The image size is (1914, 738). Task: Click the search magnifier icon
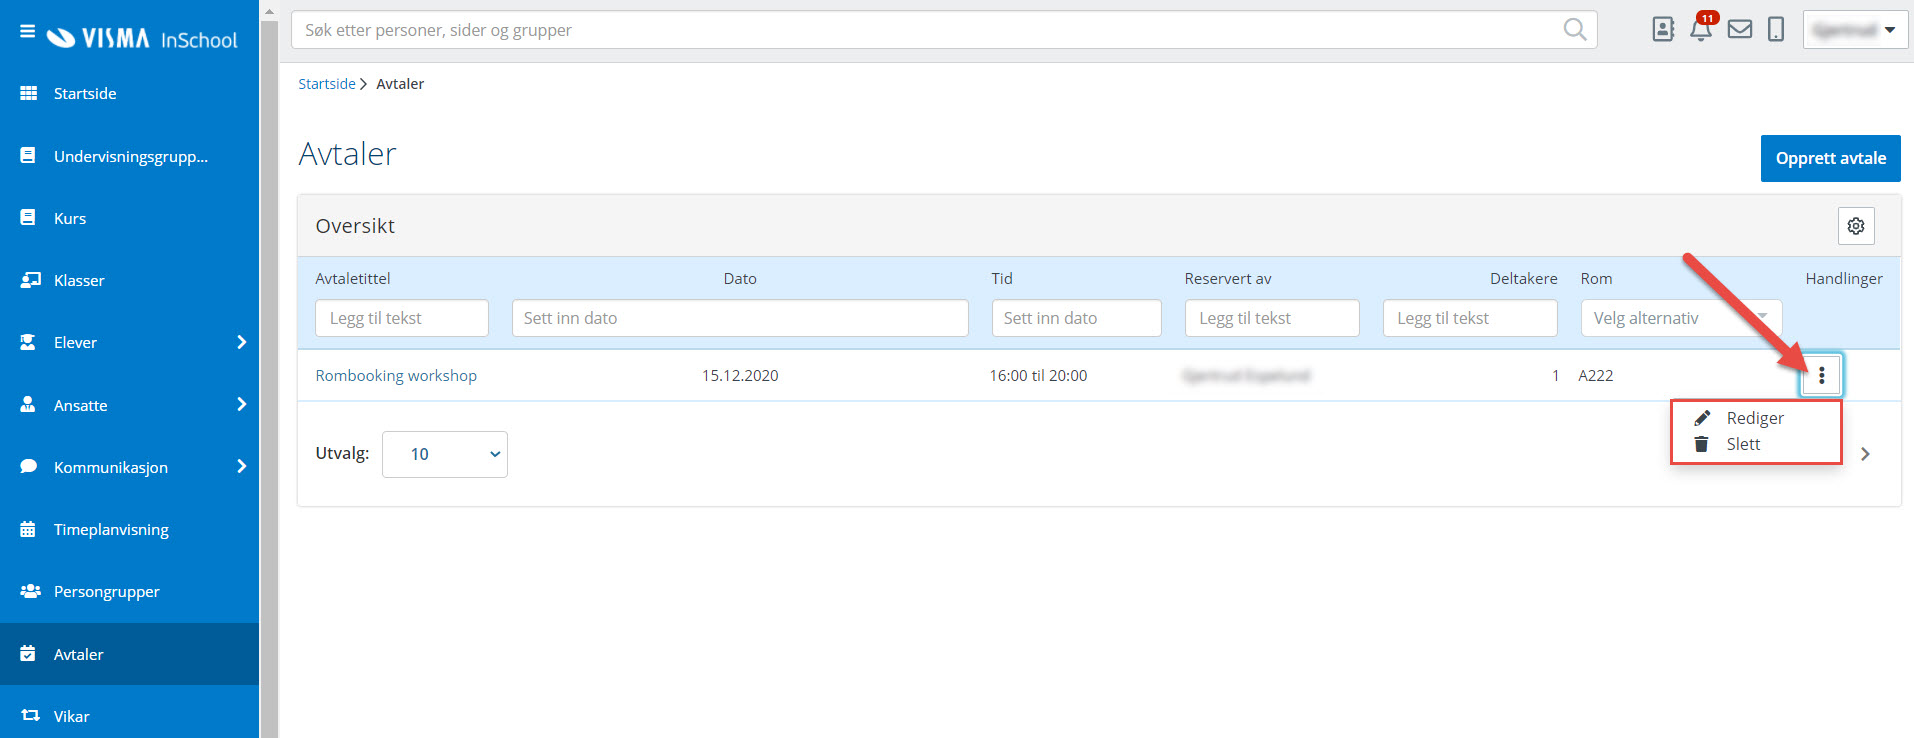(x=1575, y=30)
